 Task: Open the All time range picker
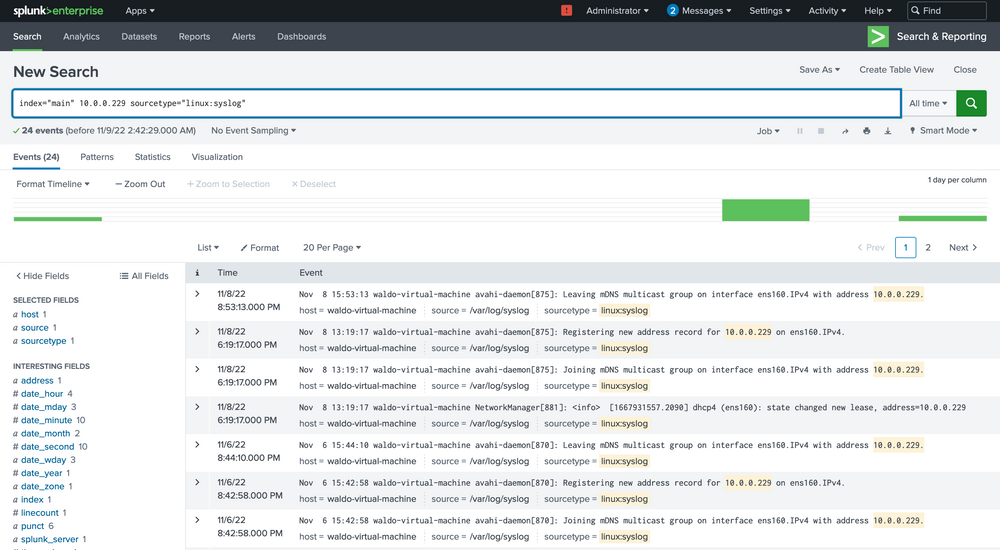click(x=928, y=103)
